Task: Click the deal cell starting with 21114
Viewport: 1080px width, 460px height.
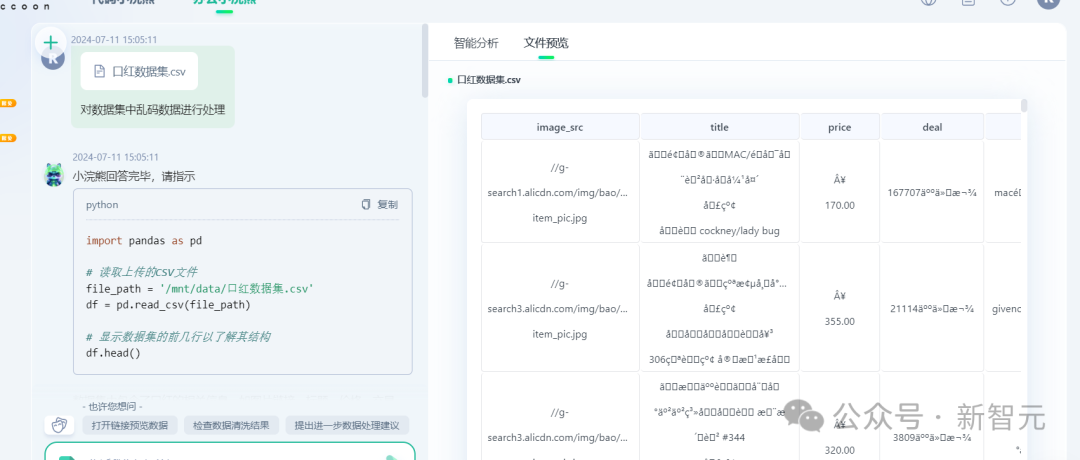Action: 933,308
